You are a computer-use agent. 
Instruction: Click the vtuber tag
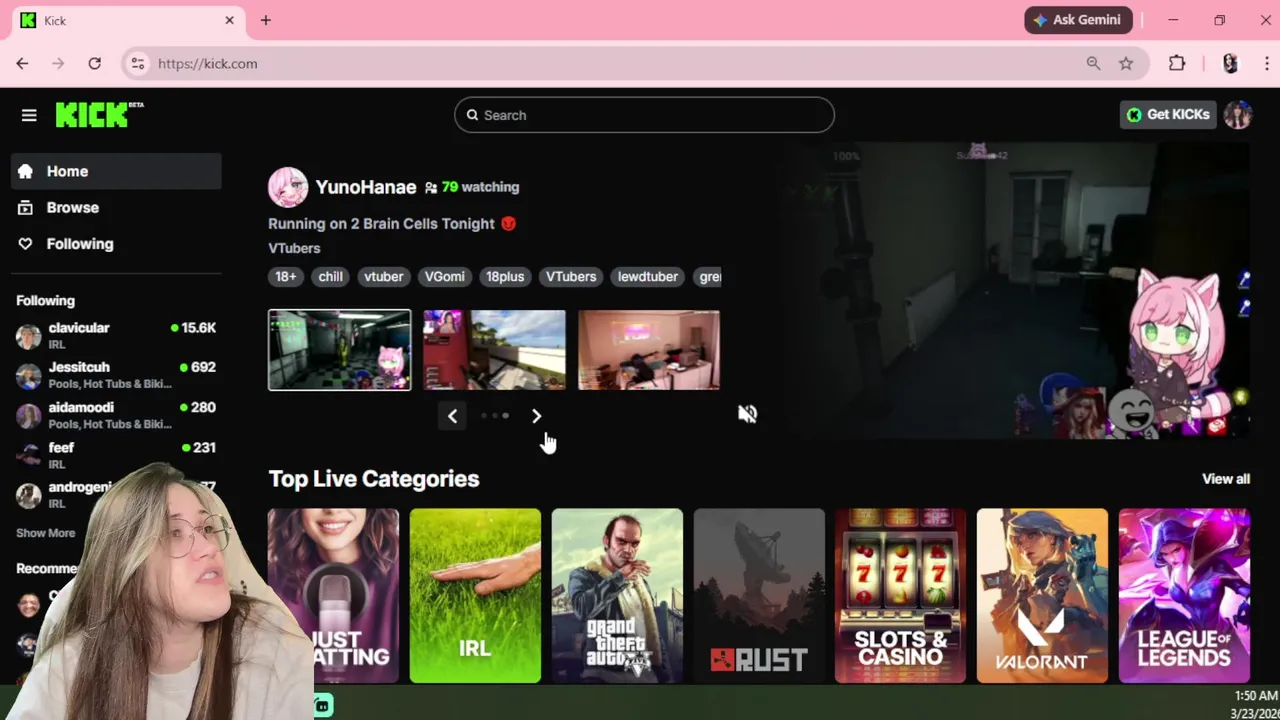click(x=384, y=277)
